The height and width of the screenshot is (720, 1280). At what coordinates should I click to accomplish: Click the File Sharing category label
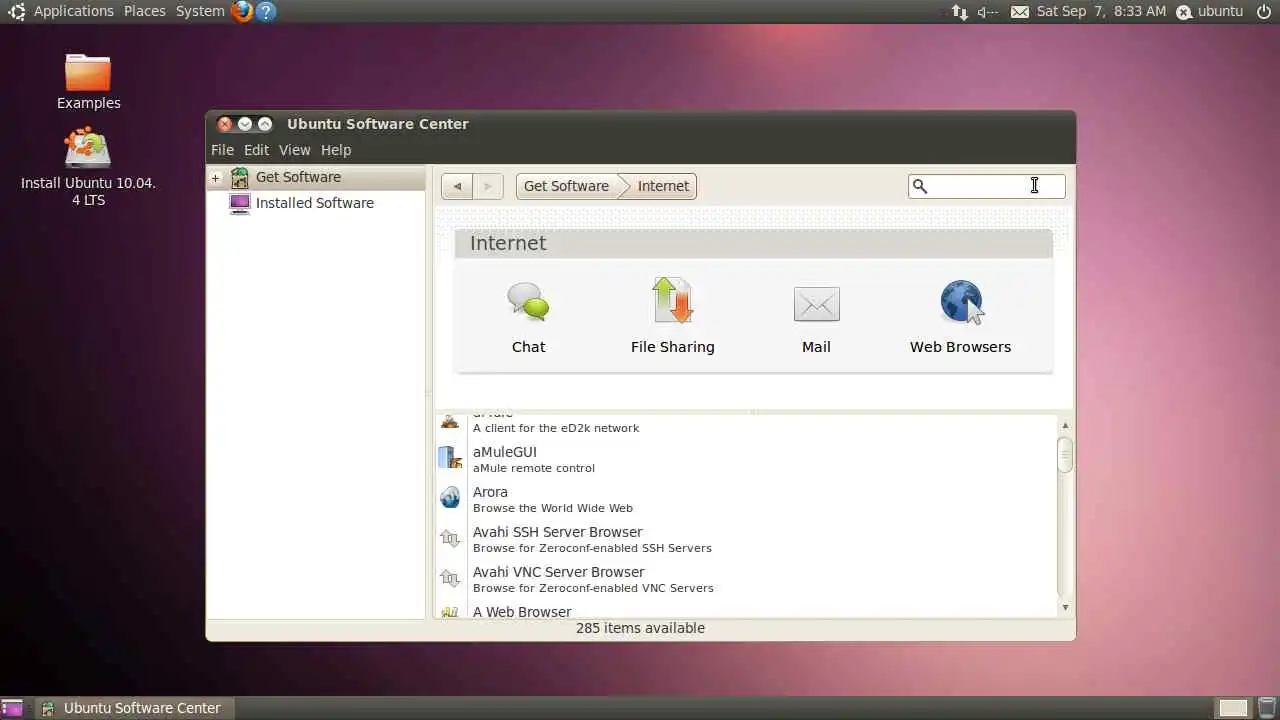tap(672, 347)
